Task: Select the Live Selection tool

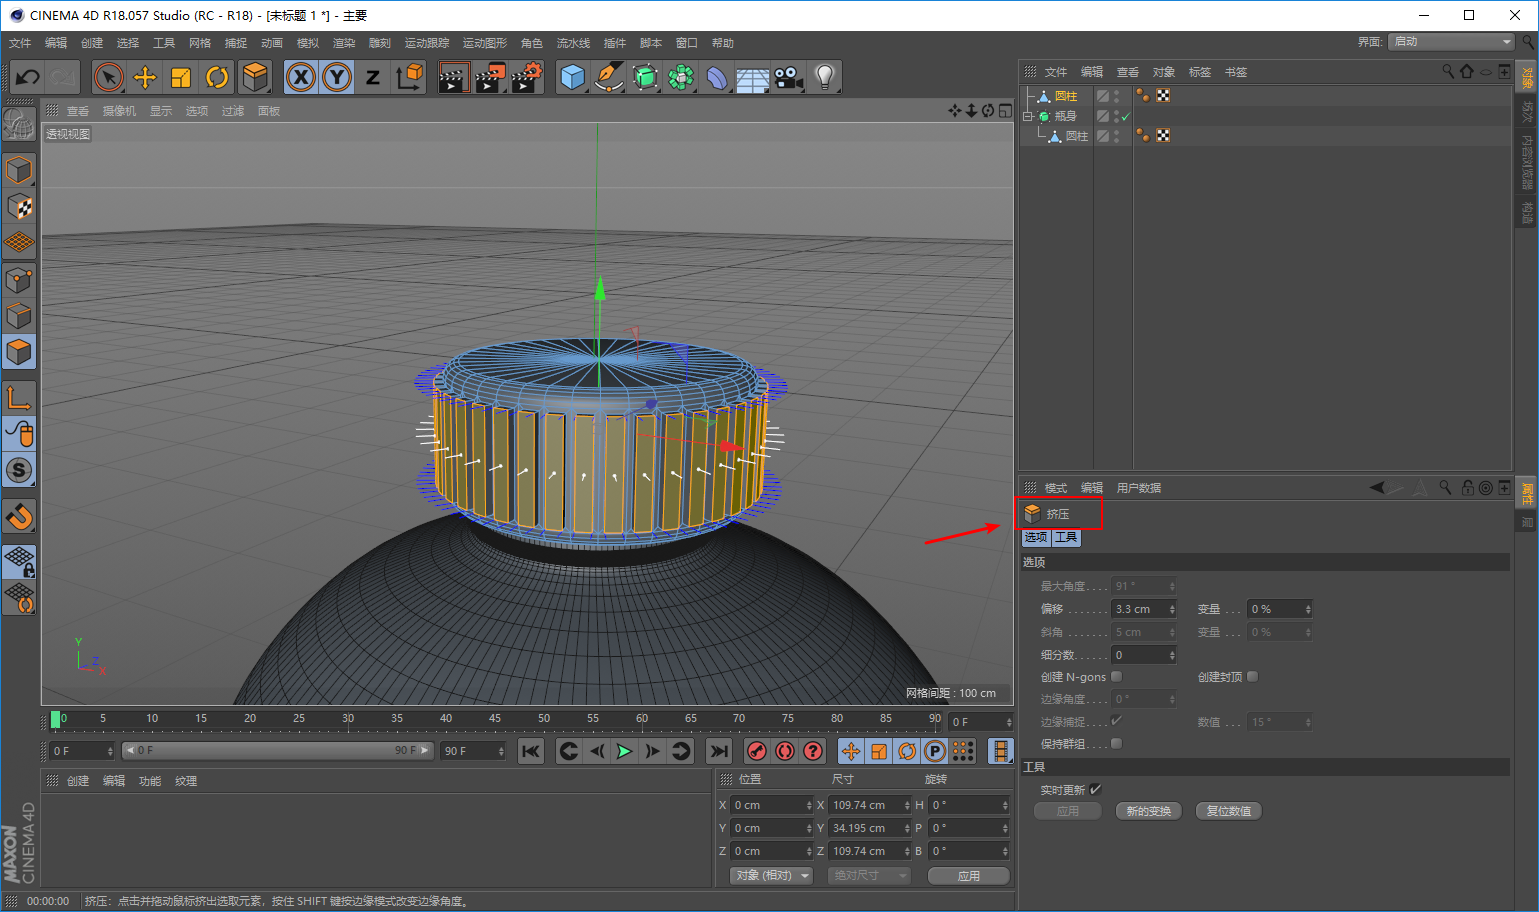Action: pos(109,77)
